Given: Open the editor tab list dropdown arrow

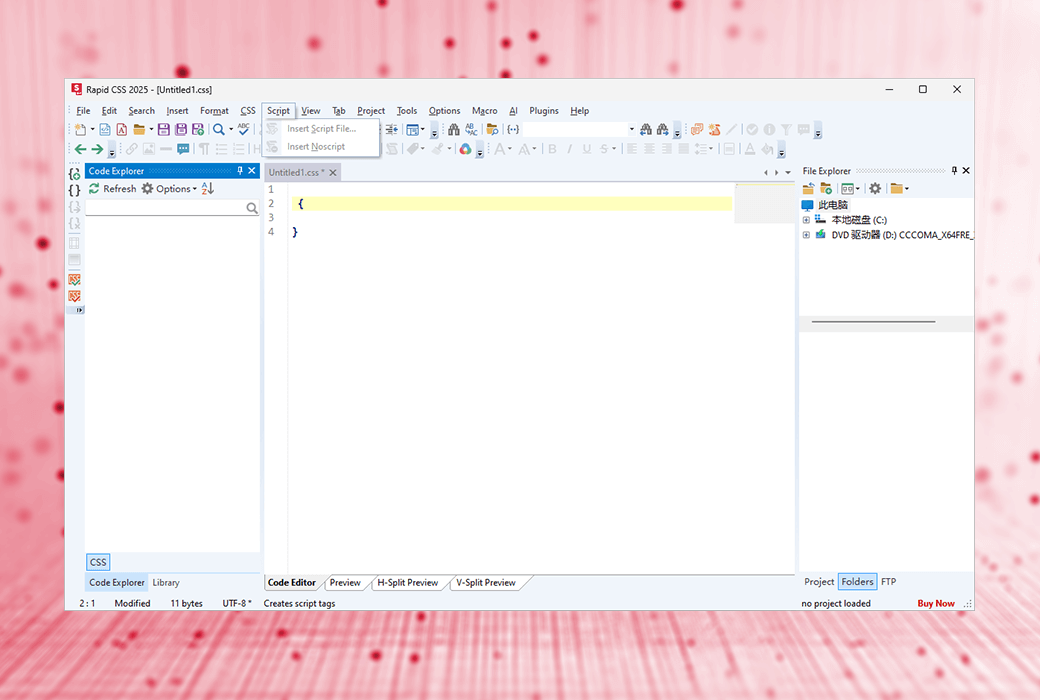Looking at the screenshot, I should coord(788,173).
